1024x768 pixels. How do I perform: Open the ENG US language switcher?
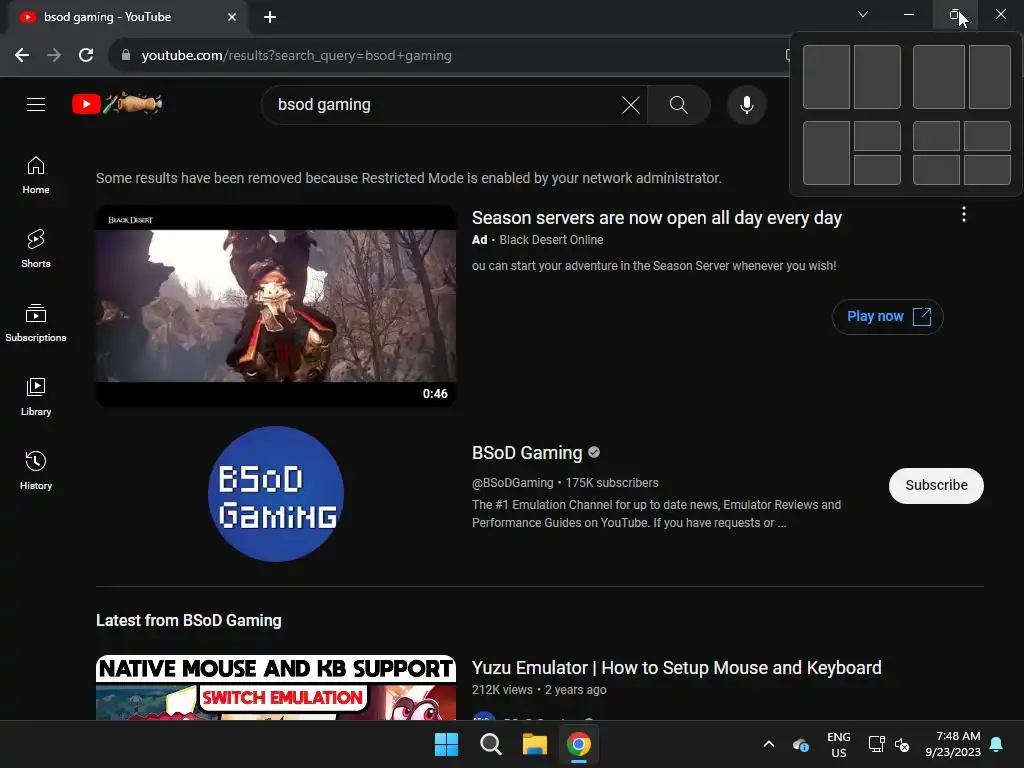click(x=839, y=744)
